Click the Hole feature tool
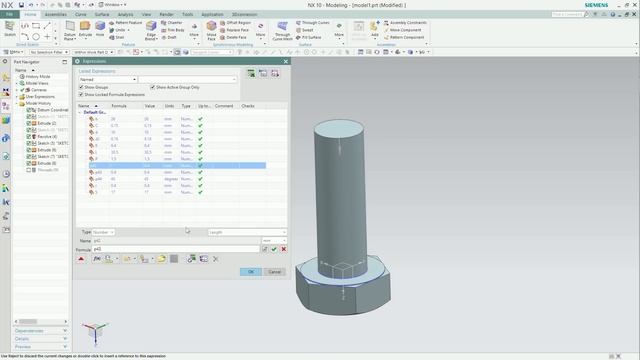Image resolution: width=640 pixels, height=360 pixels. (100, 29)
